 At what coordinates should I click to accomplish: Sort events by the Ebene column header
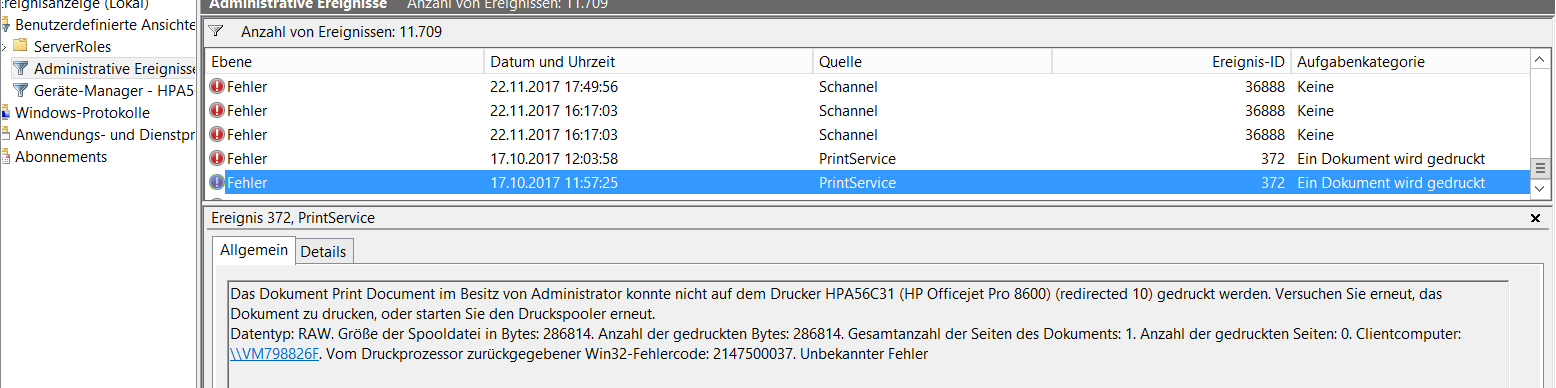(x=344, y=62)
